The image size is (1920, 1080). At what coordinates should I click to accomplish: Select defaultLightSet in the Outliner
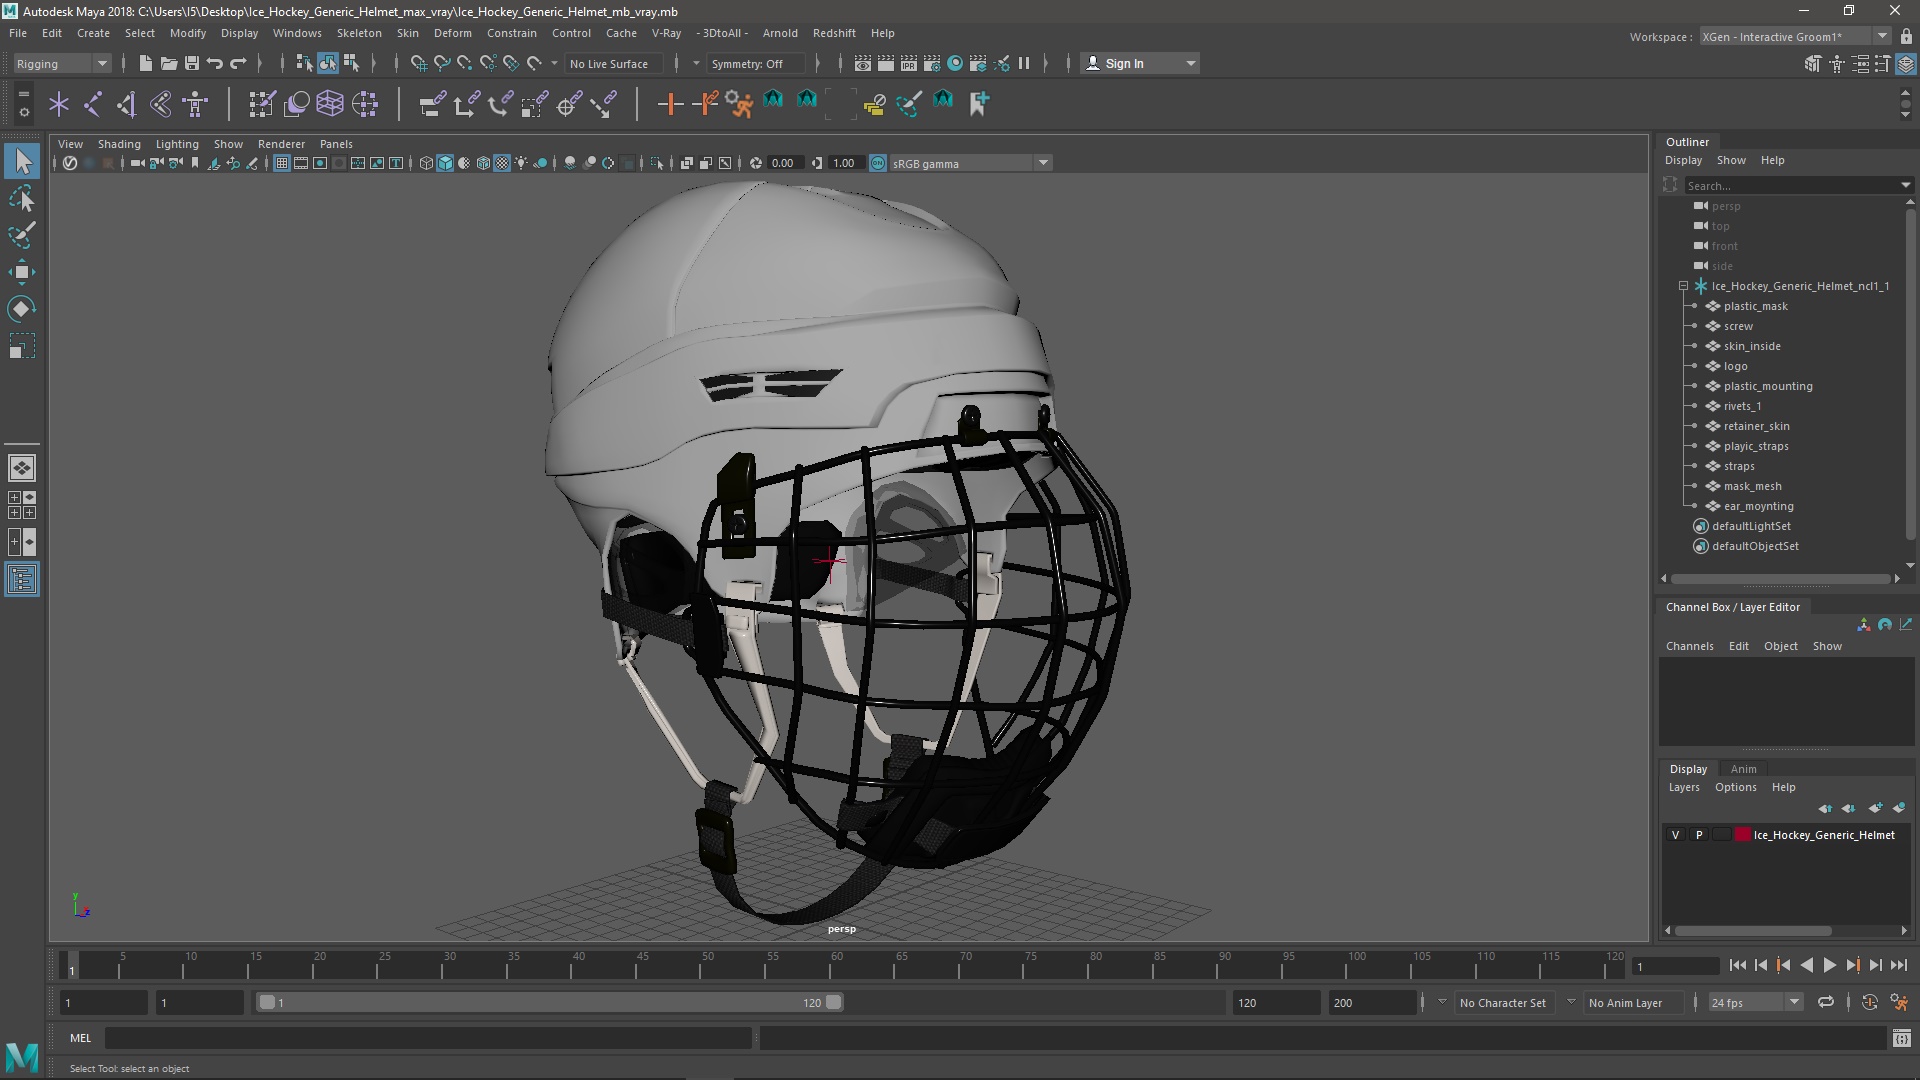(x=1750, y=526)
